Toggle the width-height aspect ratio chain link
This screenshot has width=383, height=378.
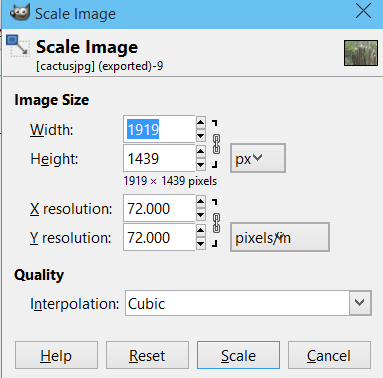(x=216, y=144)
